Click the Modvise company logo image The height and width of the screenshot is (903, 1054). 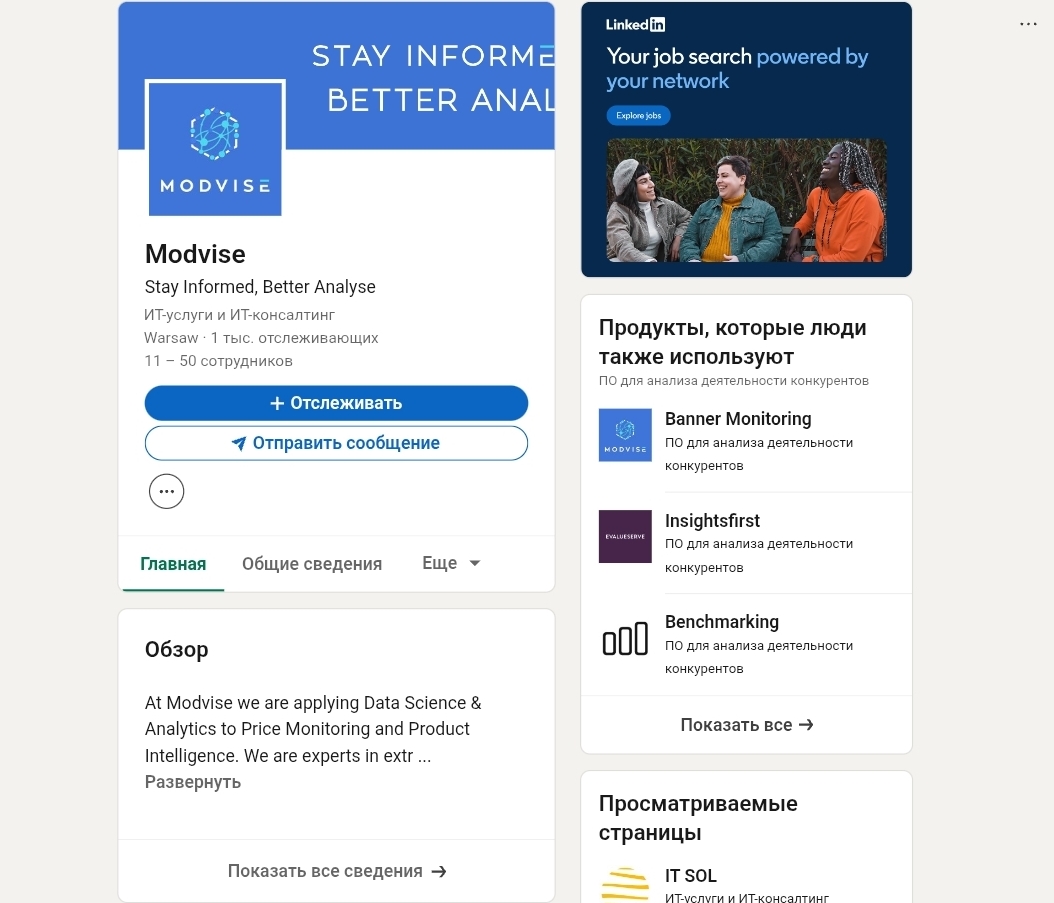[215, 148]
